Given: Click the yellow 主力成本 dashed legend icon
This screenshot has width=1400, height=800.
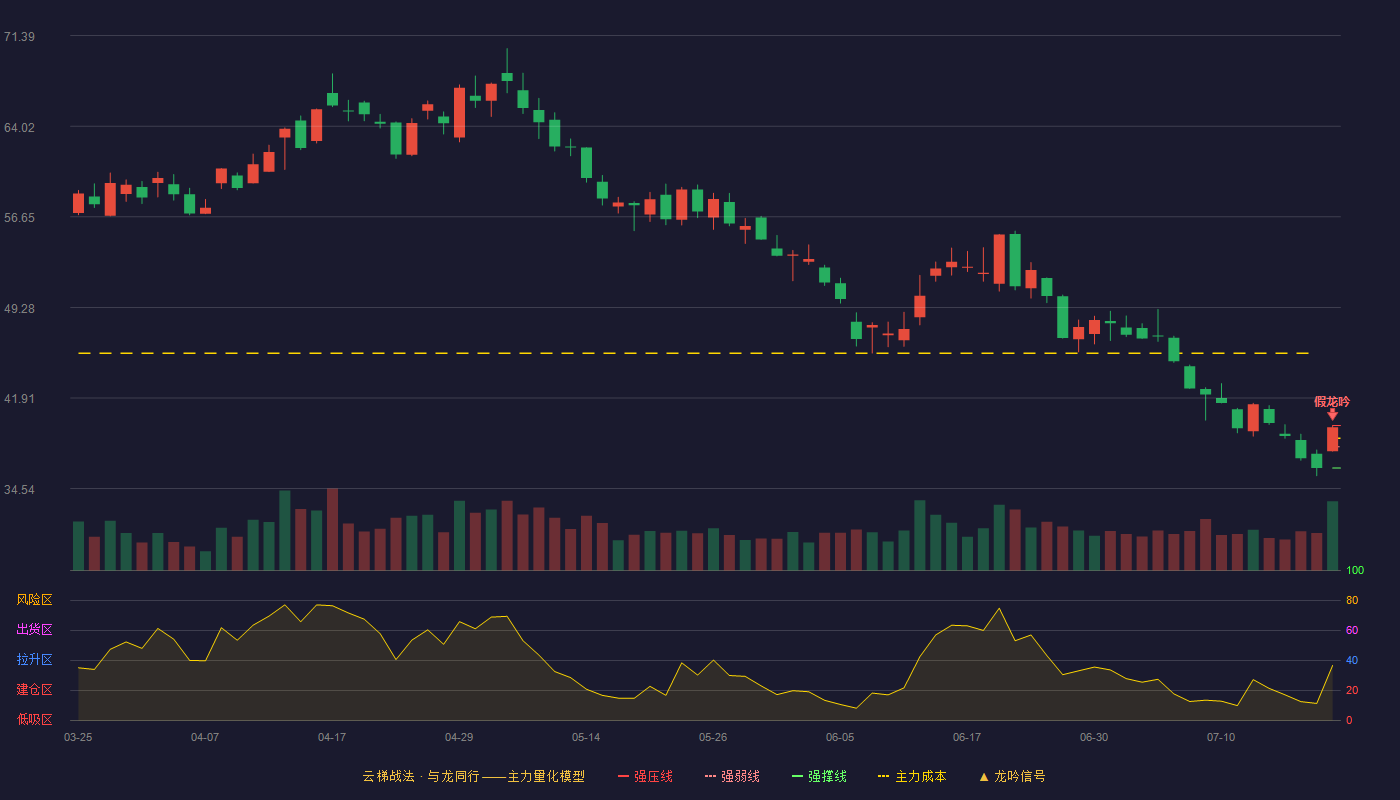Looking at the screenshot, I should (884, 776).
